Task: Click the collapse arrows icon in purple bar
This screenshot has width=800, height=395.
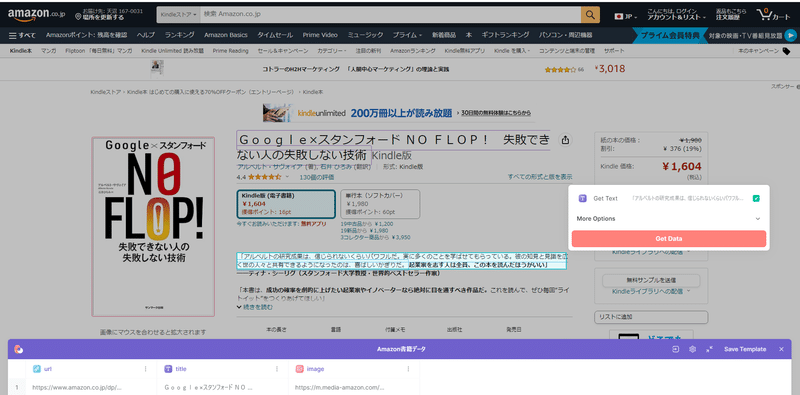Action: [709, 349]
